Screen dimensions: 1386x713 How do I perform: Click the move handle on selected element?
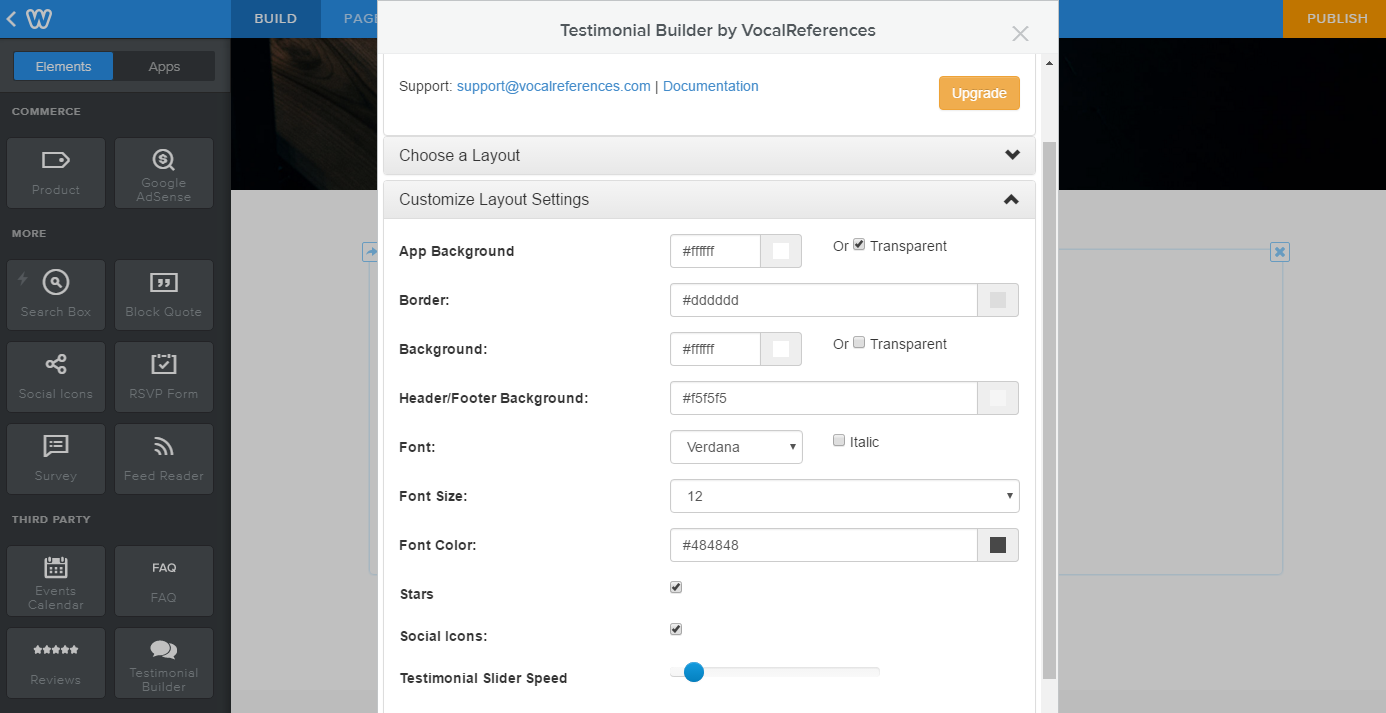[370, 252]
